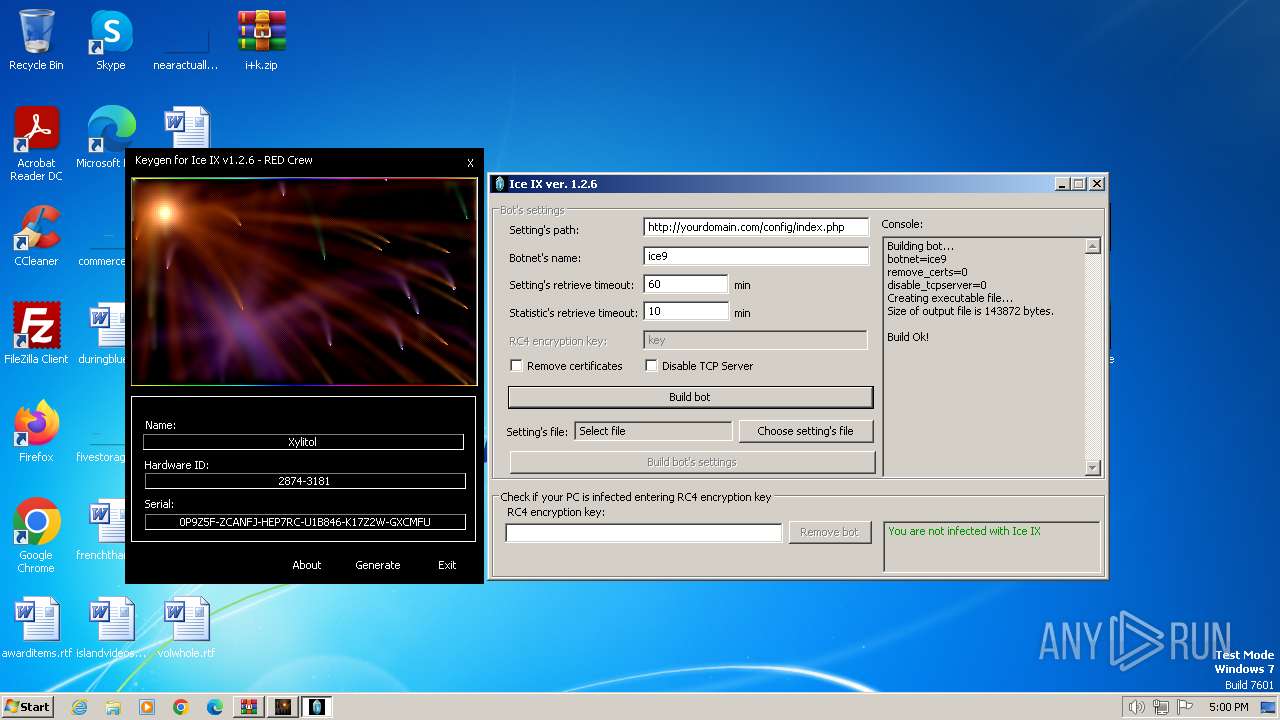Switch to WinRAR taskbar item
Viewport: 1280px width, 720px height.
[x=249, y=707]
